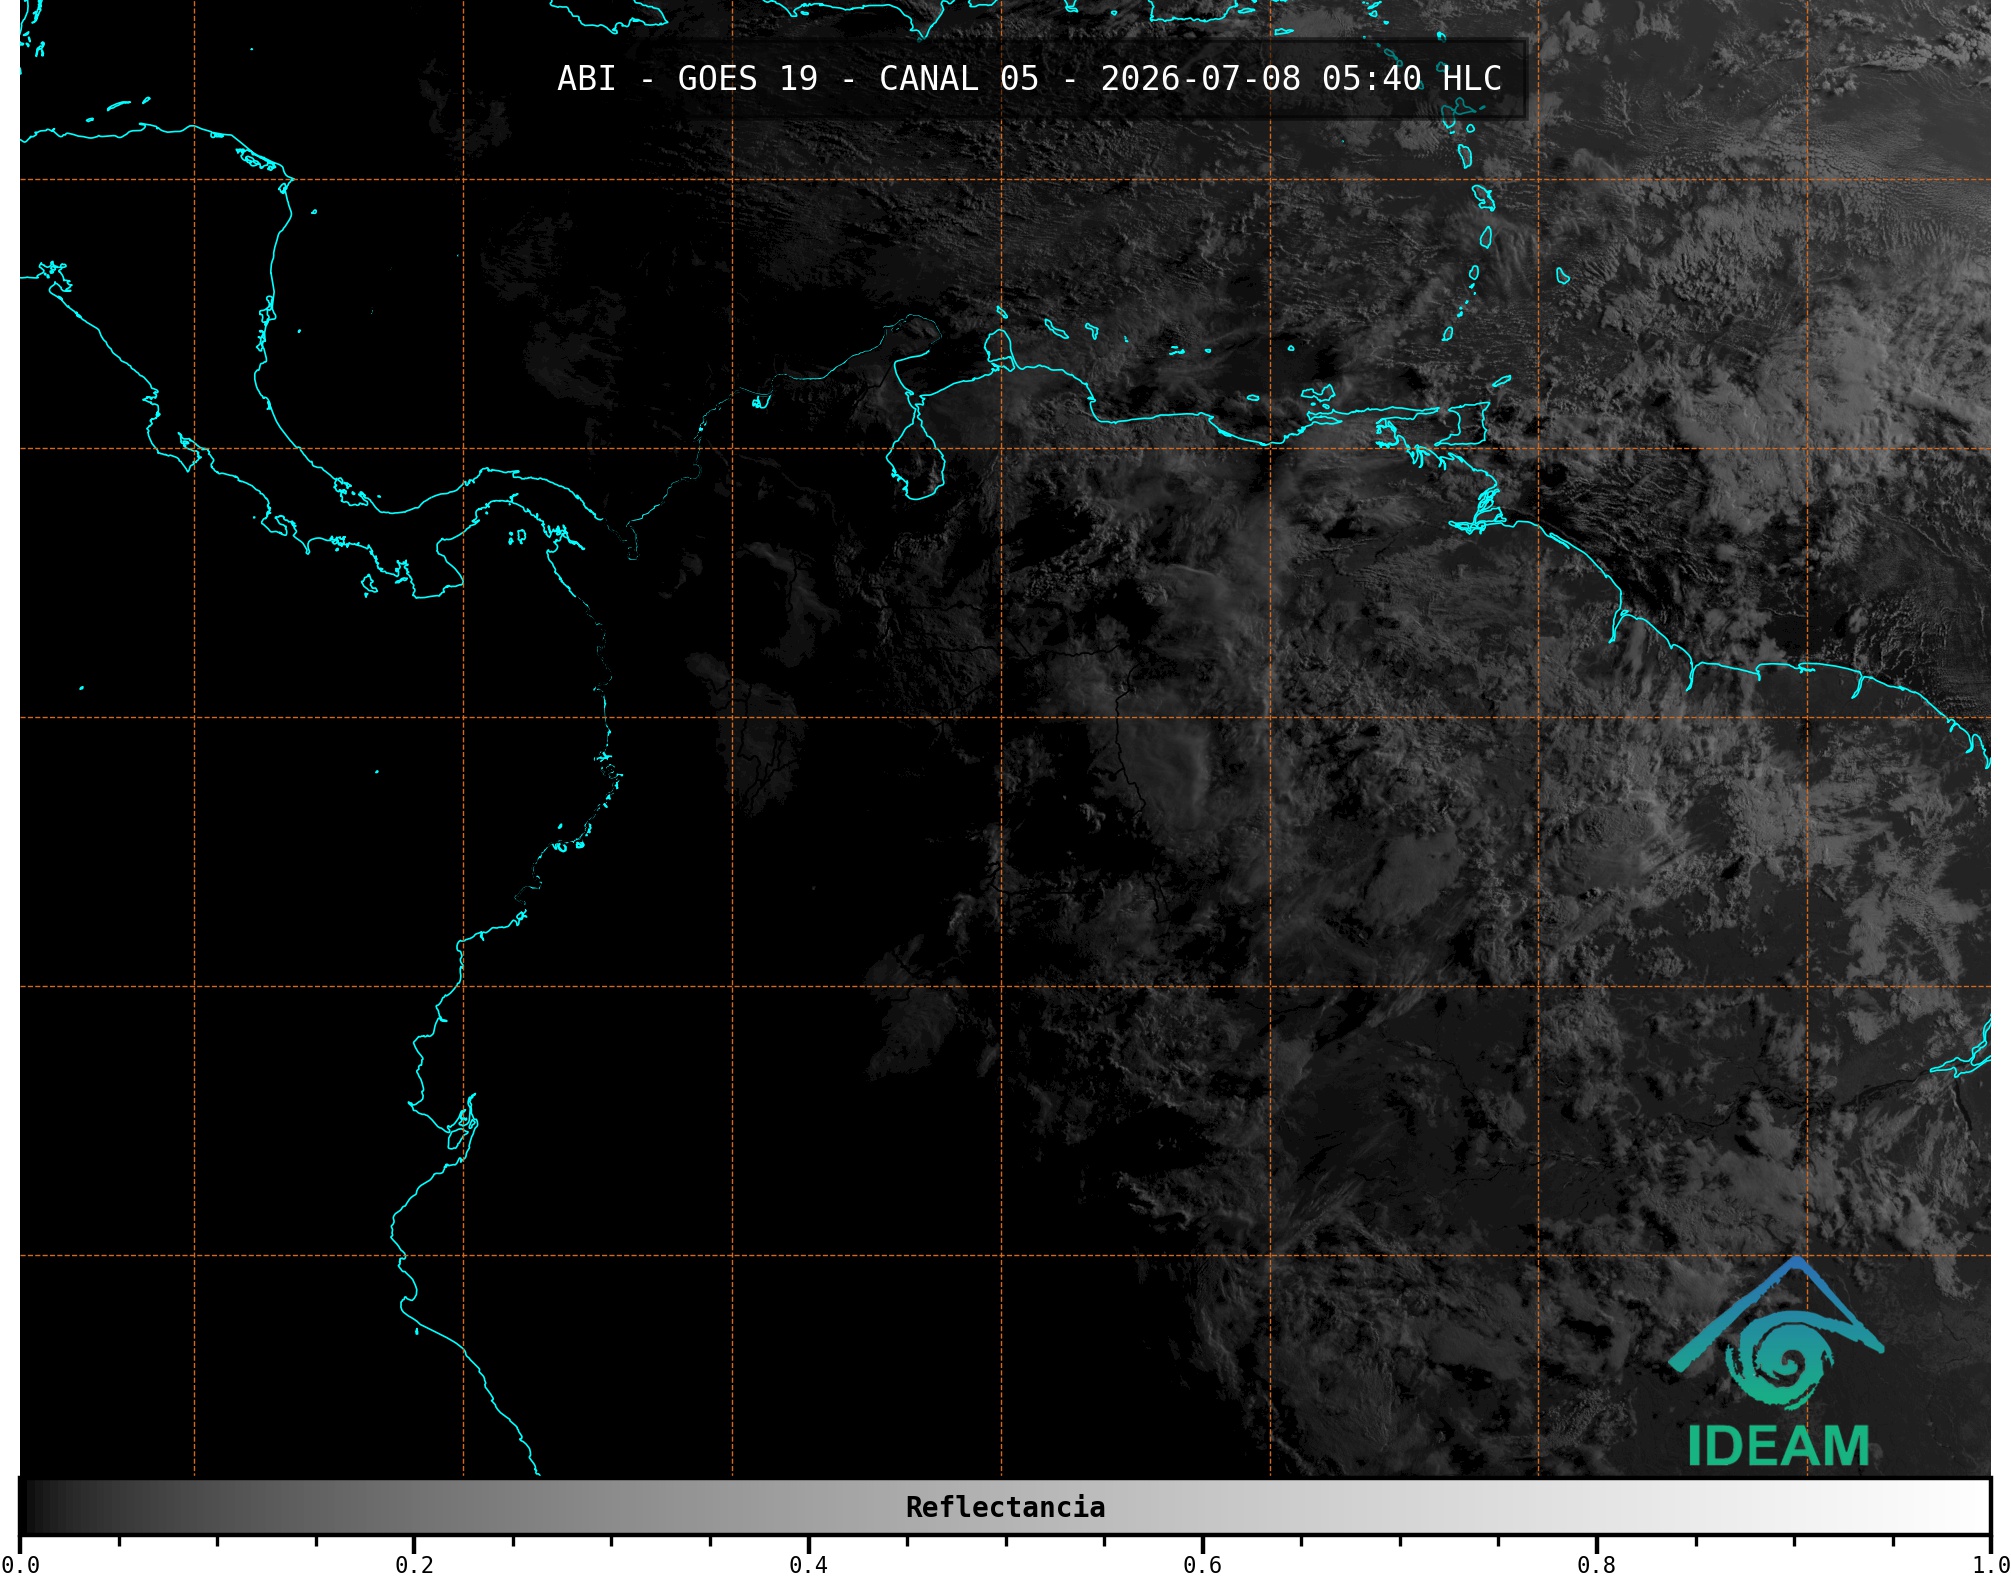
Task: Click the timestamp '2026-07-08 05:40 HLC'
Action: tap(1301, 79)
